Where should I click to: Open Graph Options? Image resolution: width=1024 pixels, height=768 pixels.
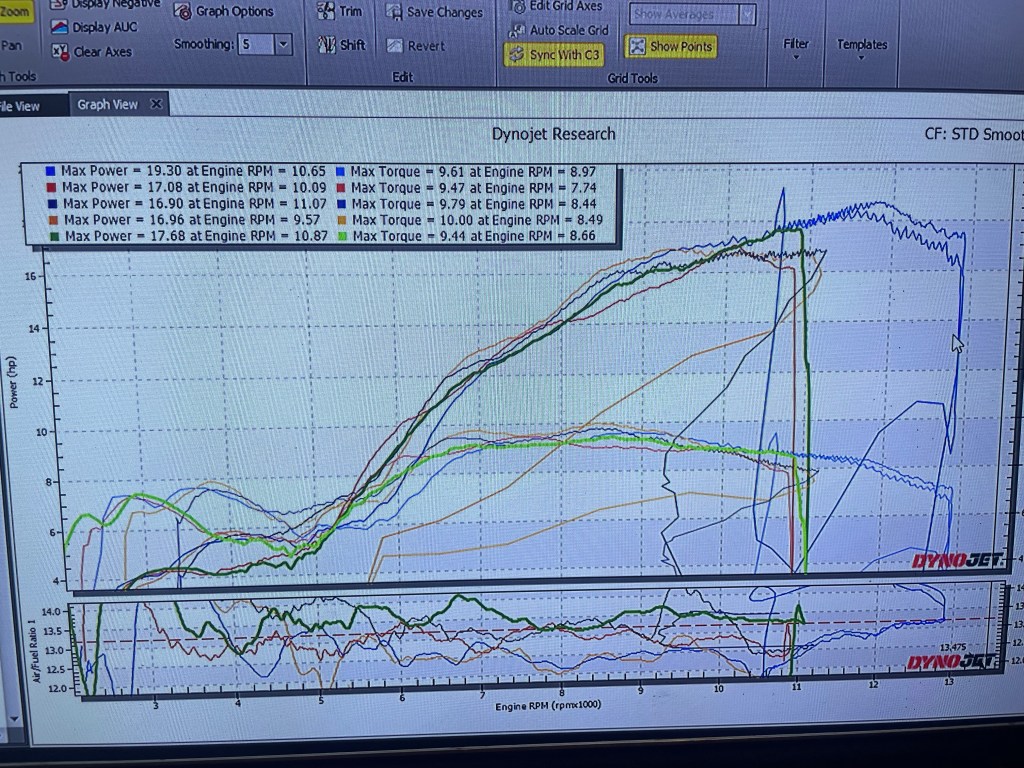[183, 11]
